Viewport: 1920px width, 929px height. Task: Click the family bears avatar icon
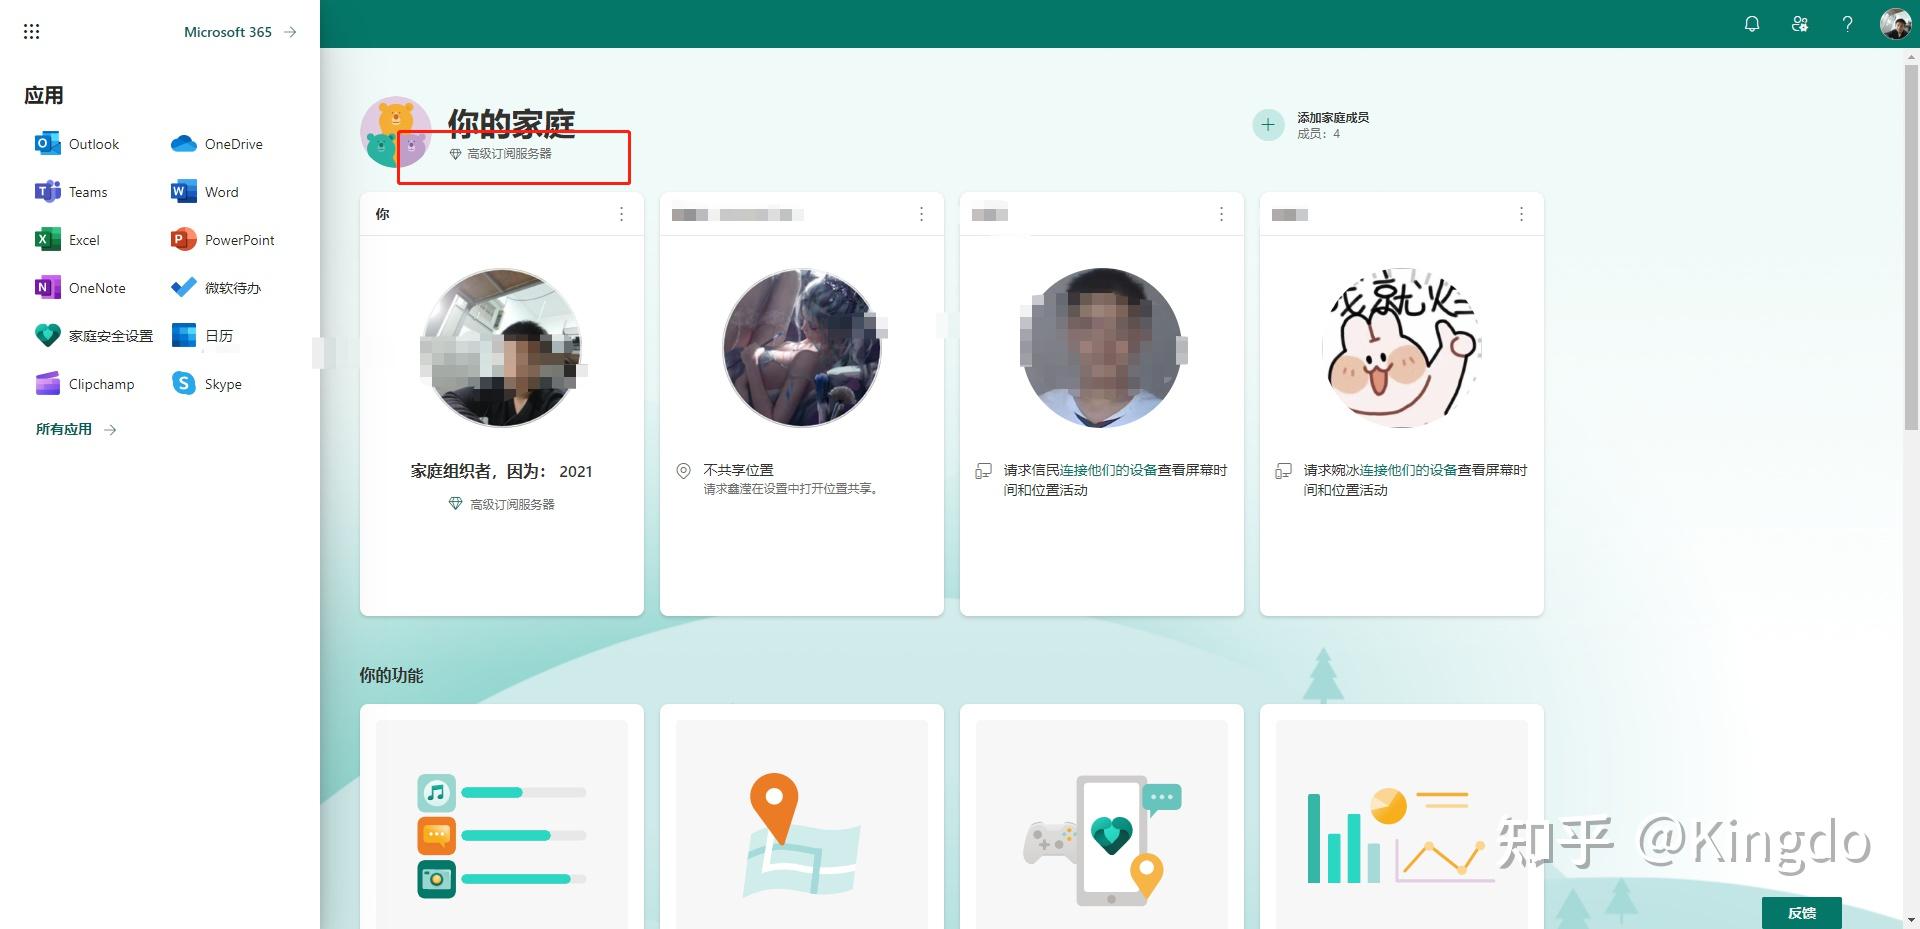[395, 132]
